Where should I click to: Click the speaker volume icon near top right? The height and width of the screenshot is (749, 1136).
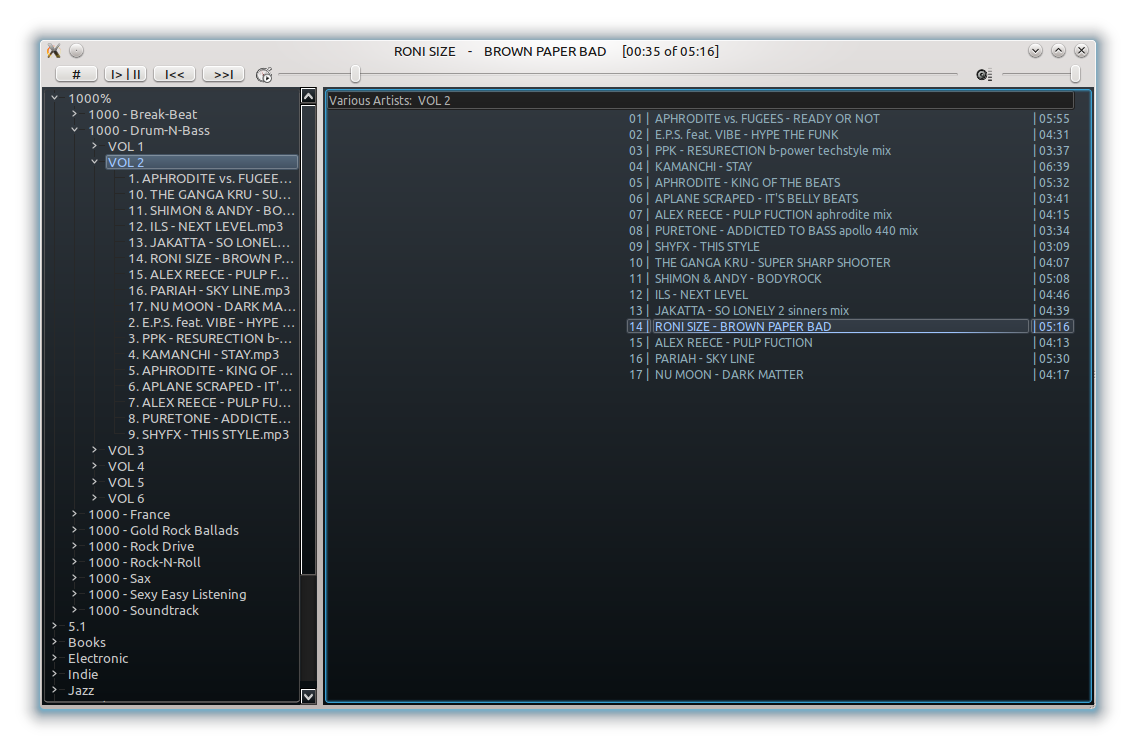[982, 74]
